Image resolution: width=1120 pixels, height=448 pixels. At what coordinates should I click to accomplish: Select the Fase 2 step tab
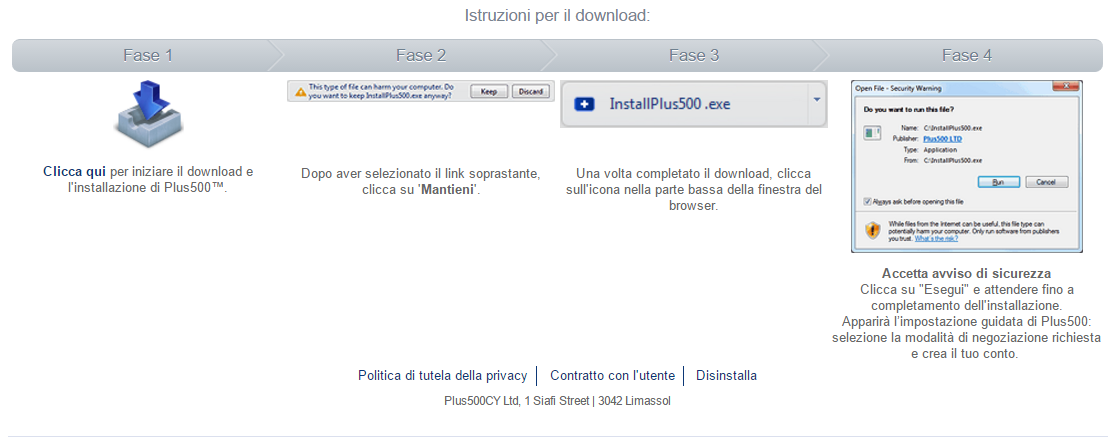pyautogui.click(x=421, y=56)
